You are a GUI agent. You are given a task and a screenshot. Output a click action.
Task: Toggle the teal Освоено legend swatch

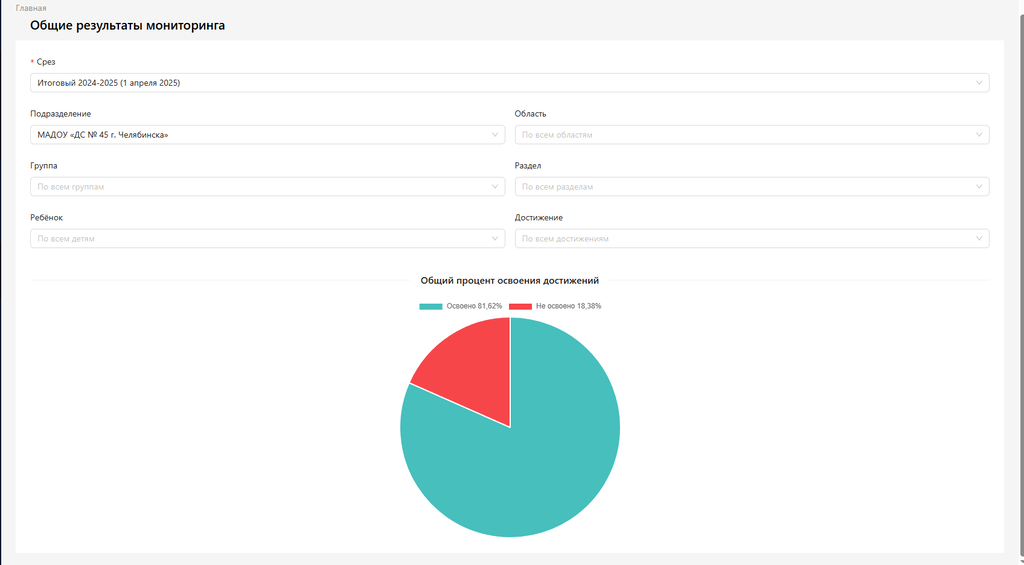point(430,306)
